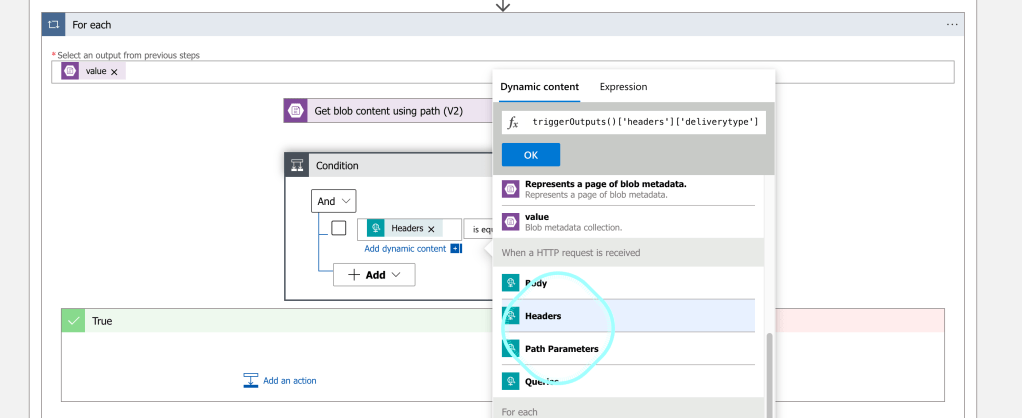Click the Add dynamic content link
This screenshot has height=418, width=1022.
pyautogui.click(x=405, y=248)
